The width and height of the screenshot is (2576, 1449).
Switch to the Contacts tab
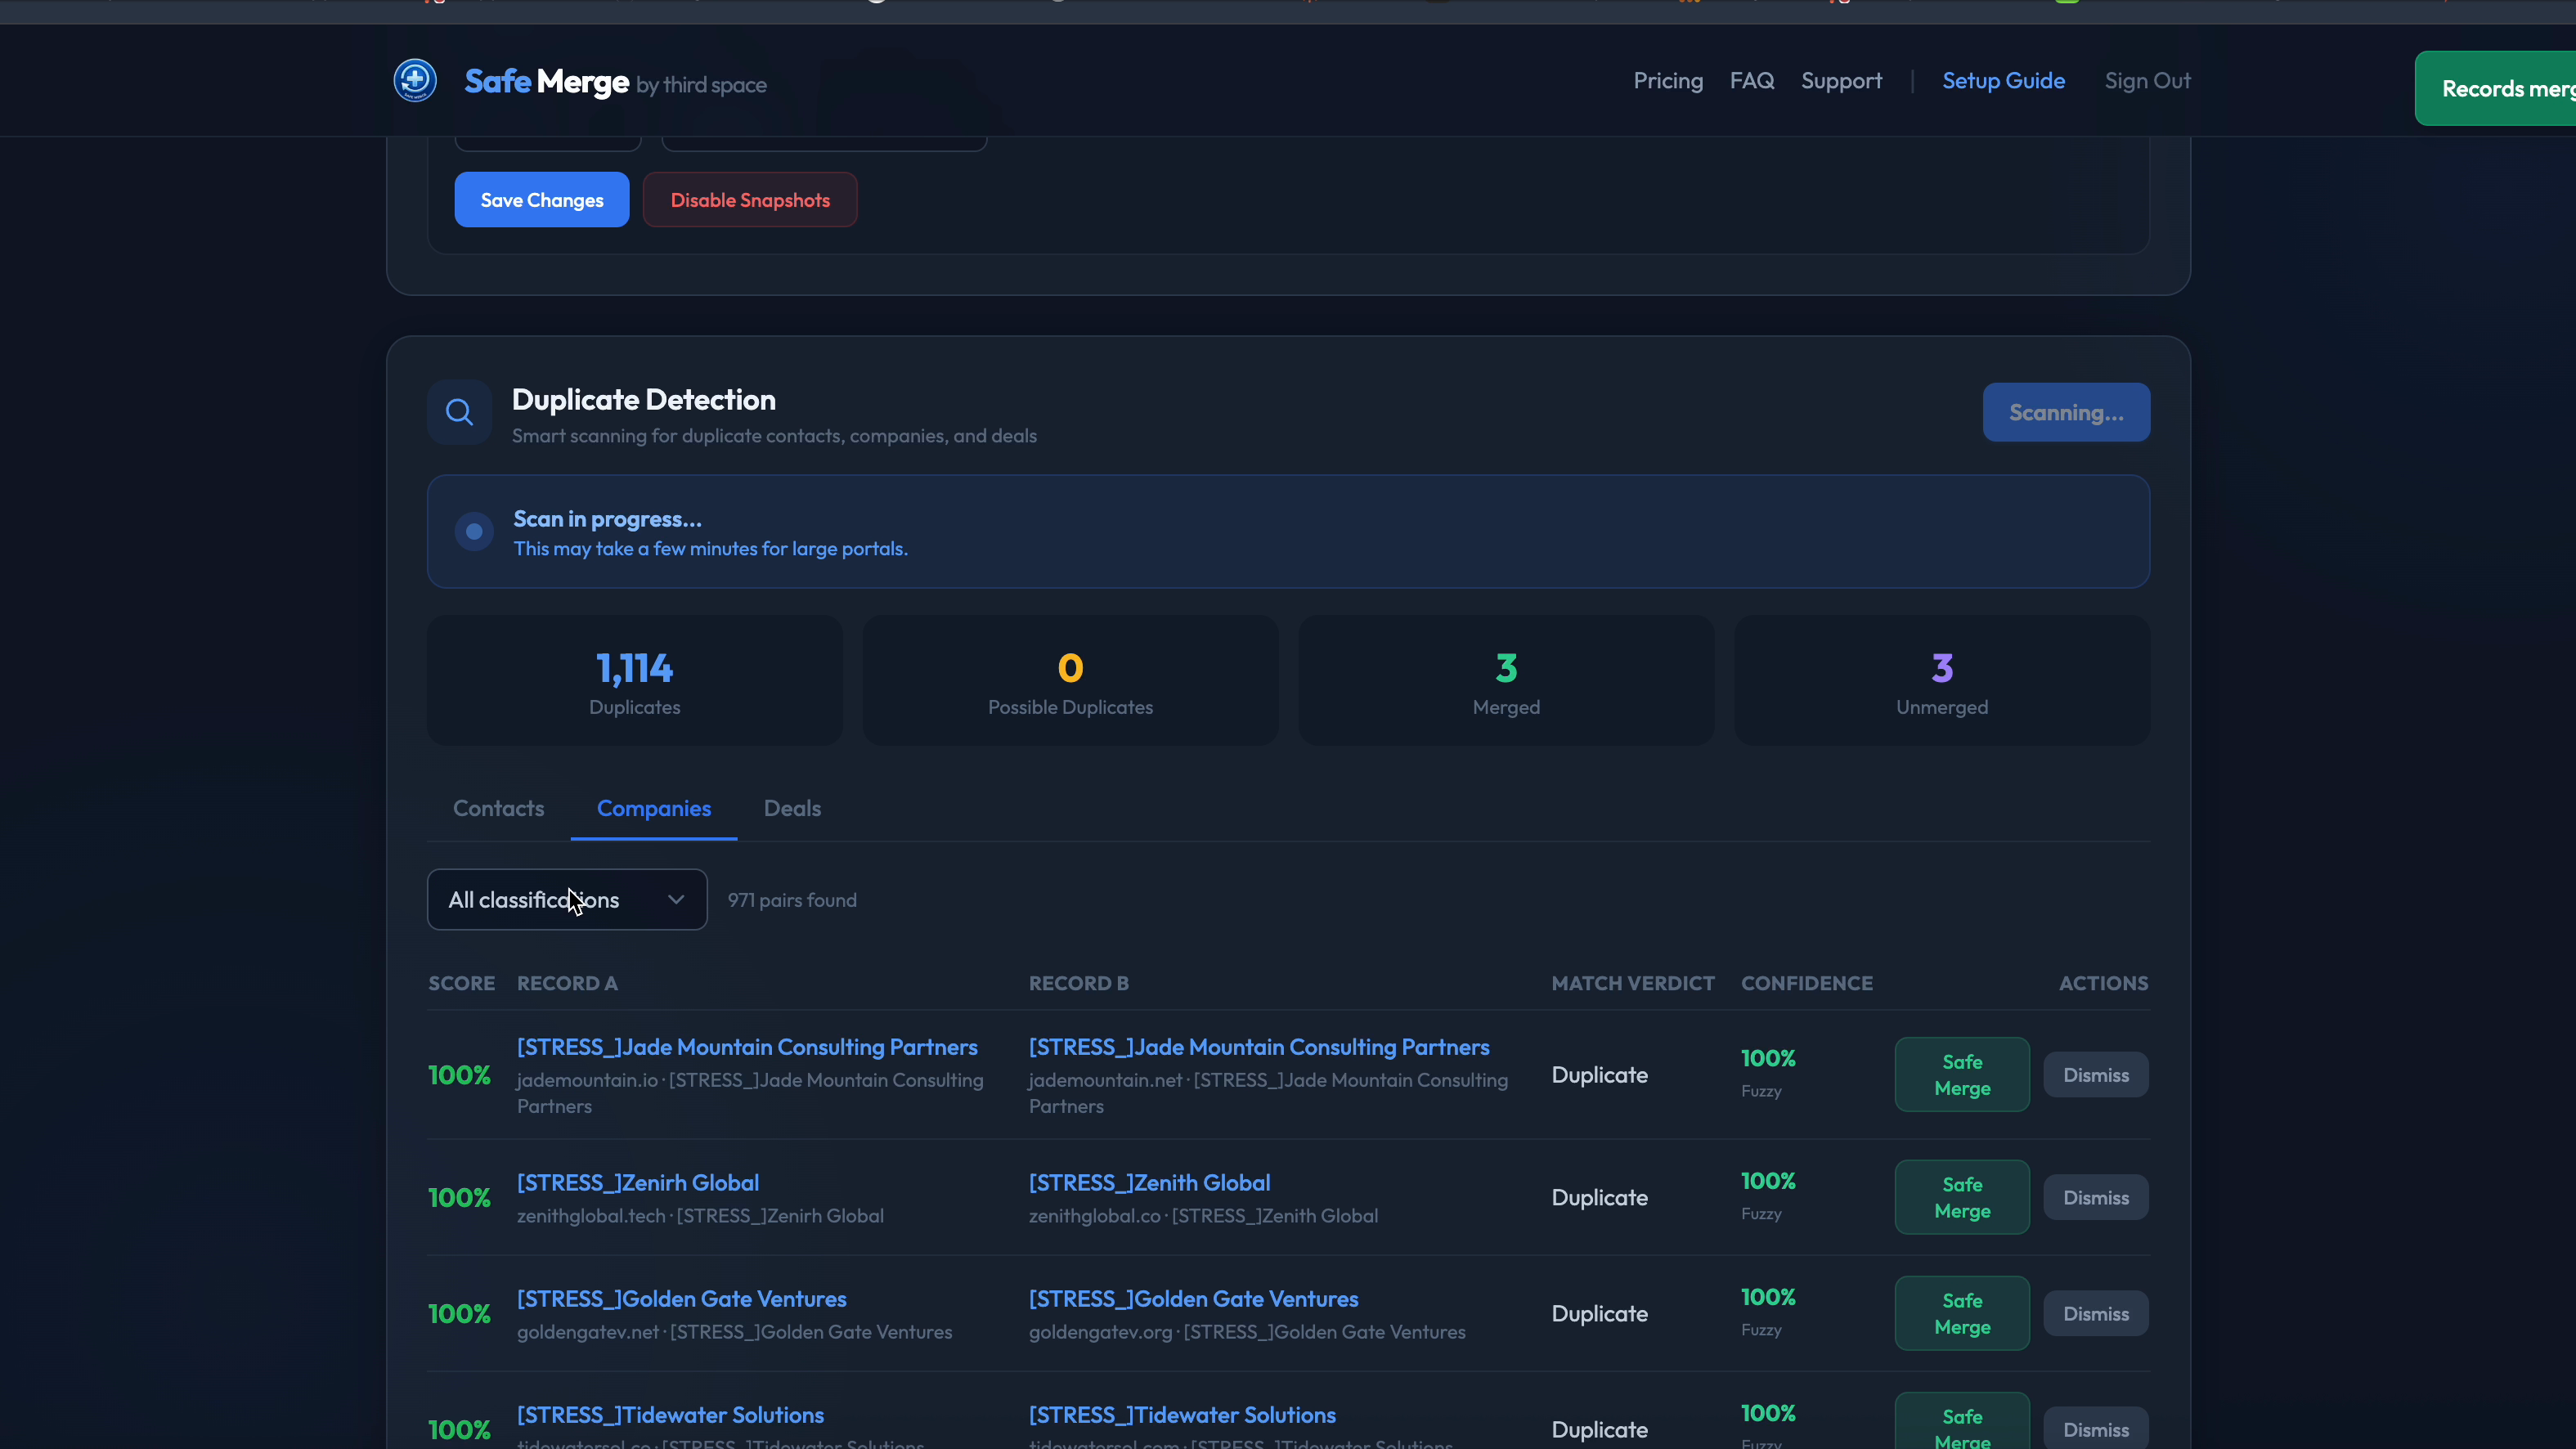pyautogui.click(x=498, y=808)
